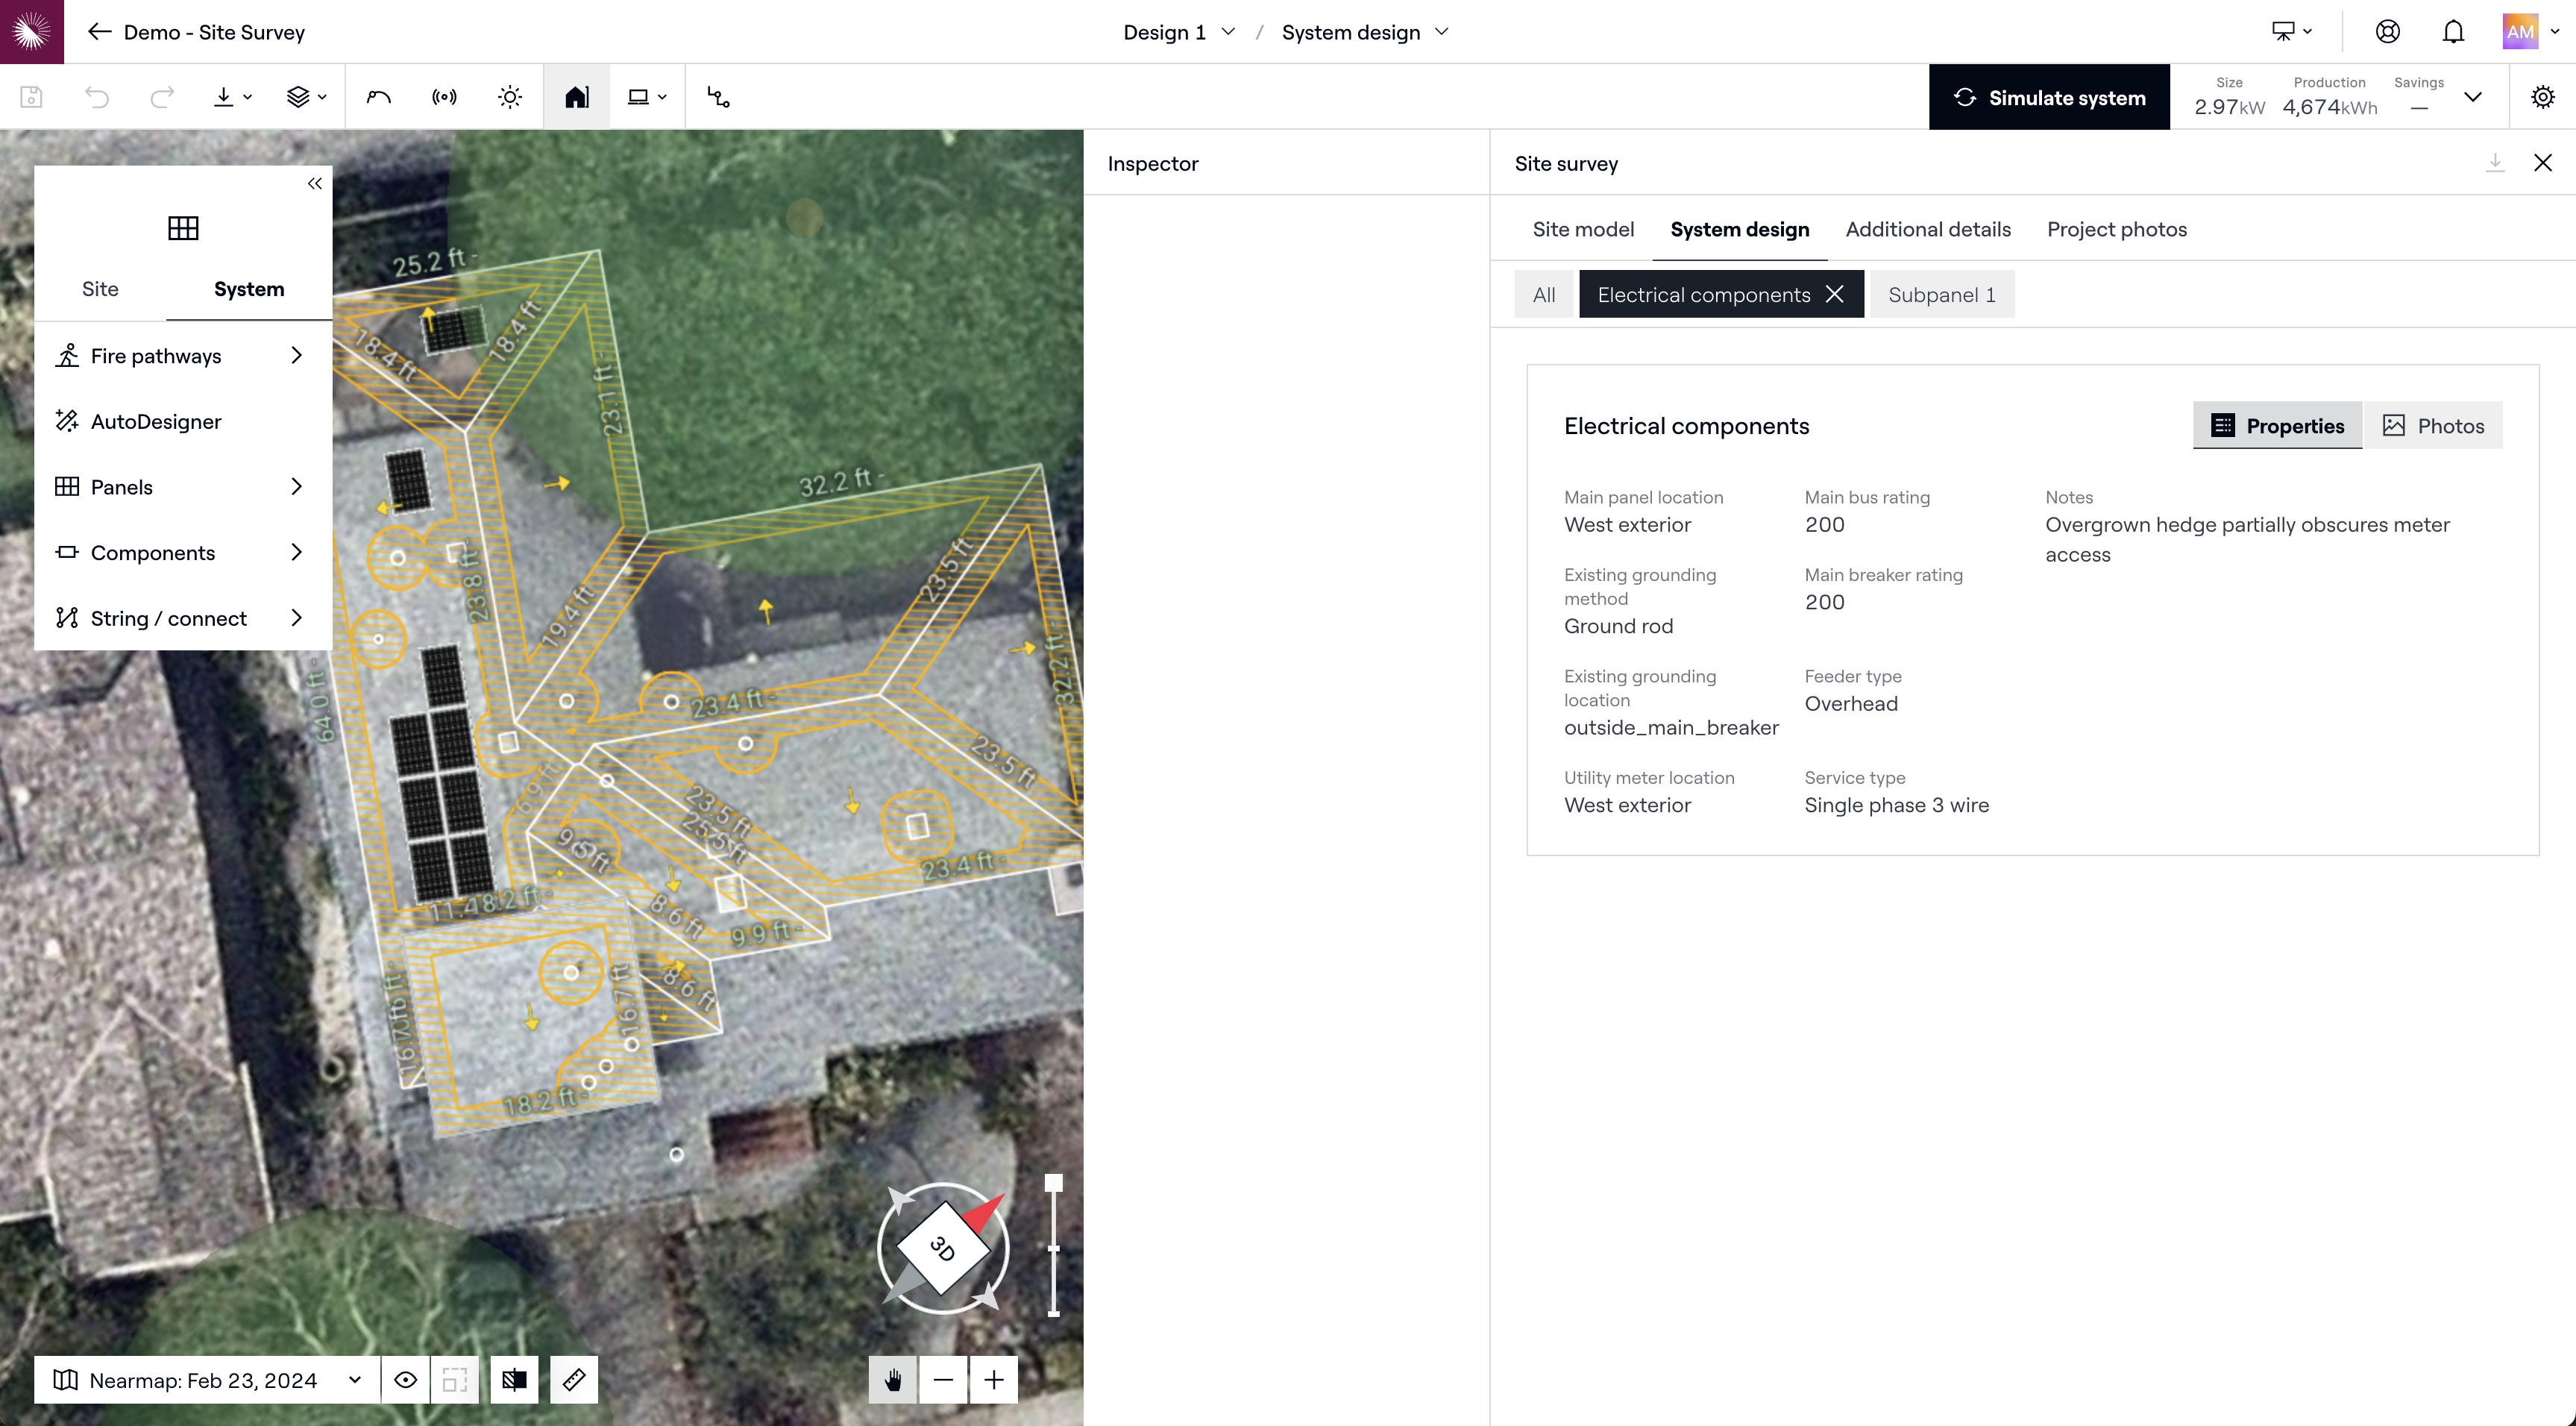
Task: Remove the Electrical components filter chip
Action: tap(1834, 294)
